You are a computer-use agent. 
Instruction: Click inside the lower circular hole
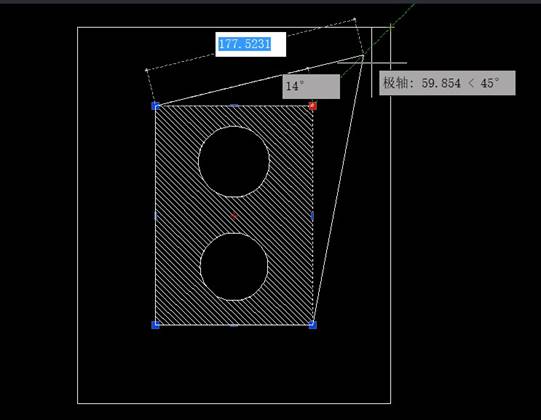pos(234,267)
